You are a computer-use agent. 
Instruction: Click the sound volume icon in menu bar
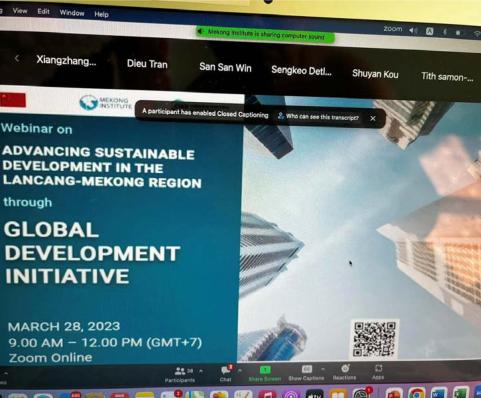[413, 31]
